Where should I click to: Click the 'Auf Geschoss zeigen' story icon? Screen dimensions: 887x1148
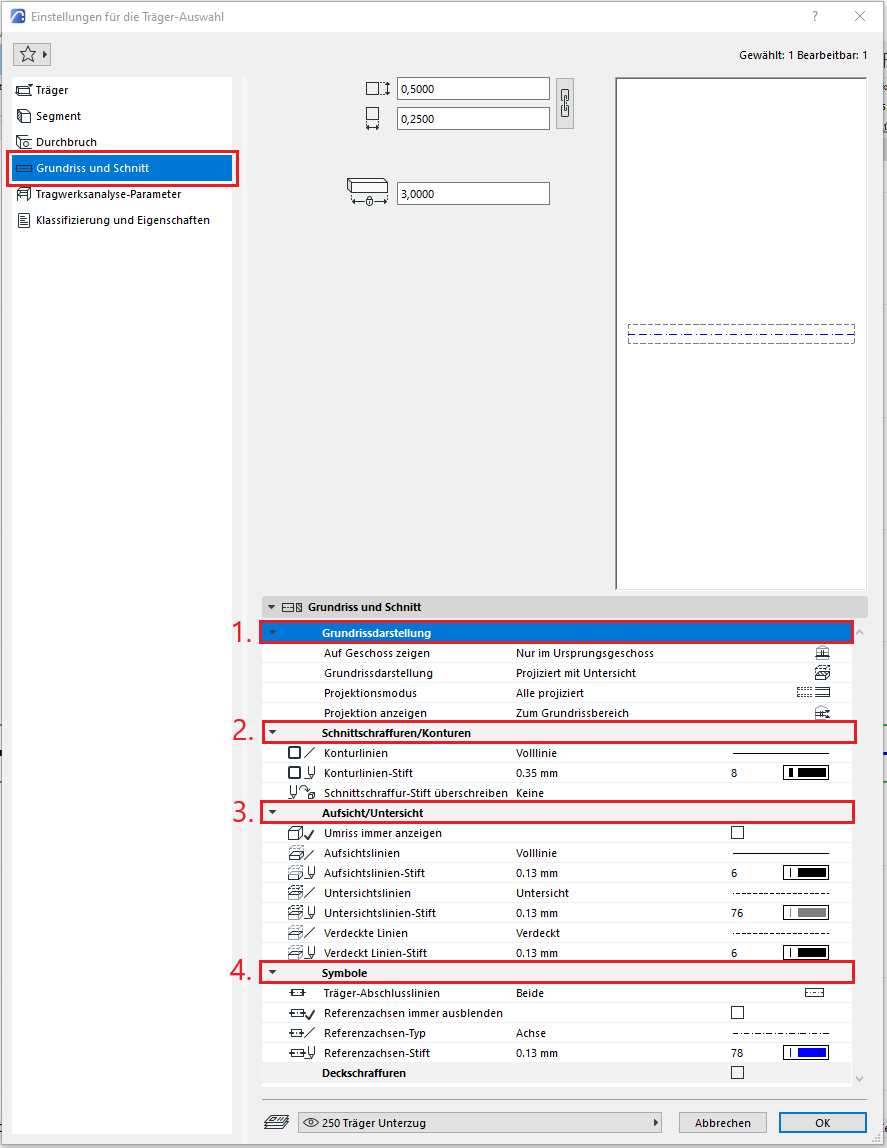[x=822, y=653]
